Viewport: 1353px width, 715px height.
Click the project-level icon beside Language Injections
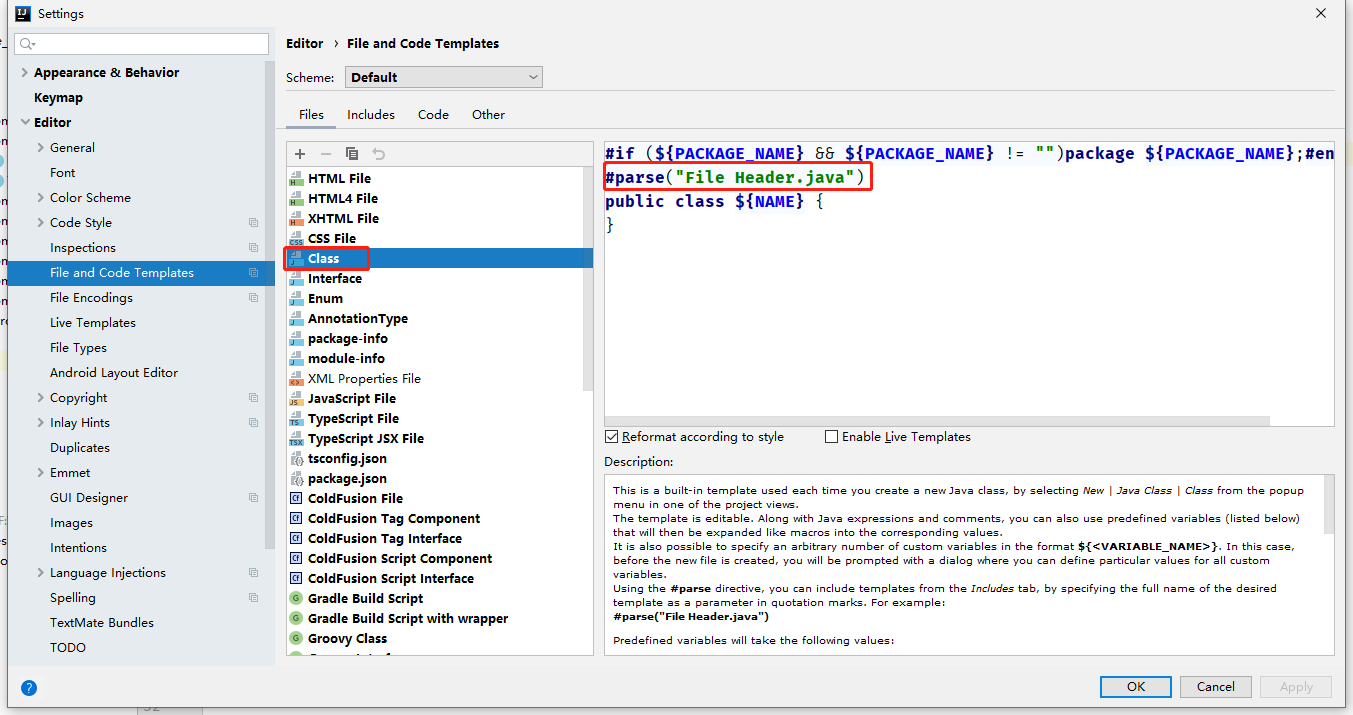pyautogui.click(x=253, y=573)
